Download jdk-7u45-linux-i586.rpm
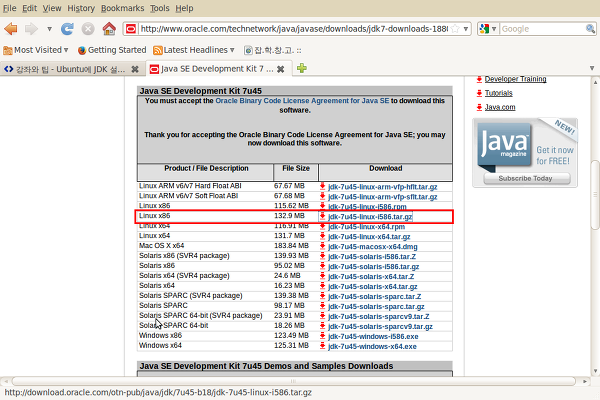Screen dimensions: 600x400 (x=367, y=207)
